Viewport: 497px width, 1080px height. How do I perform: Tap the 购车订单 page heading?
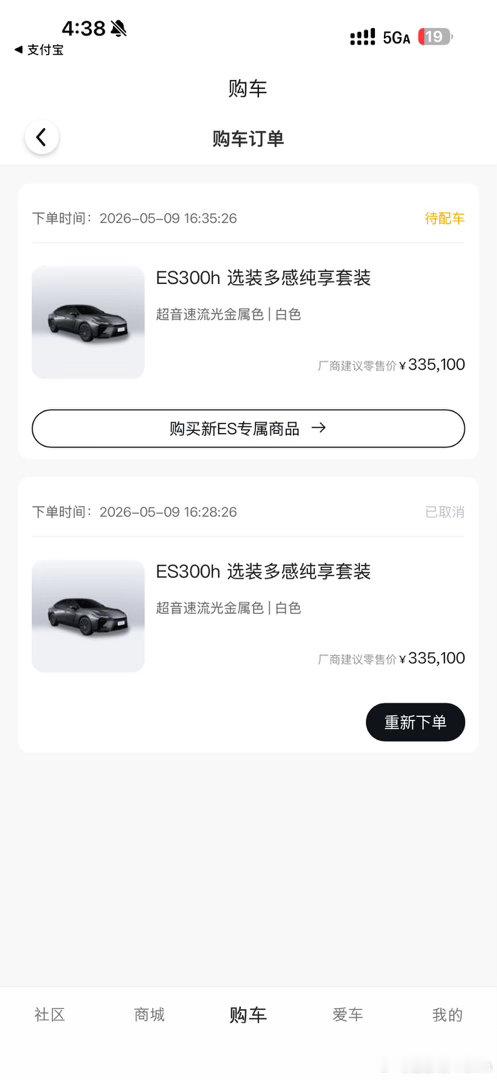248,138
